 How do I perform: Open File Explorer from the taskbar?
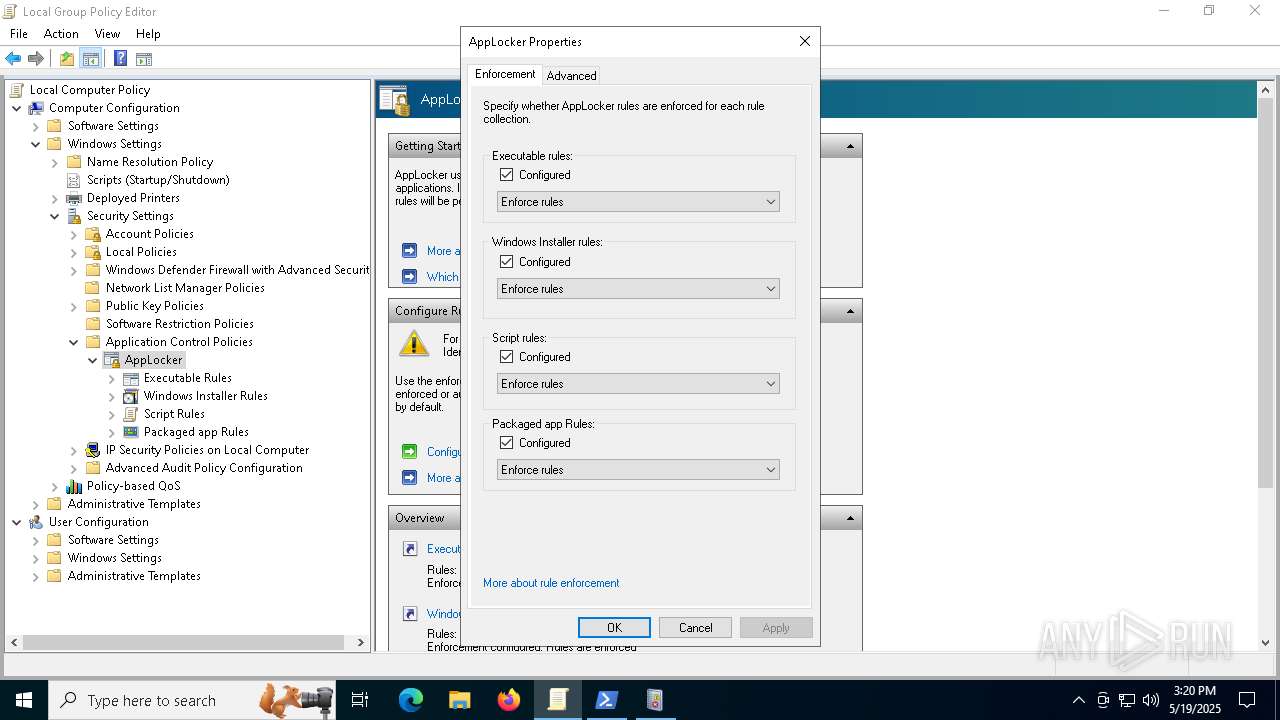coord(459,700)
